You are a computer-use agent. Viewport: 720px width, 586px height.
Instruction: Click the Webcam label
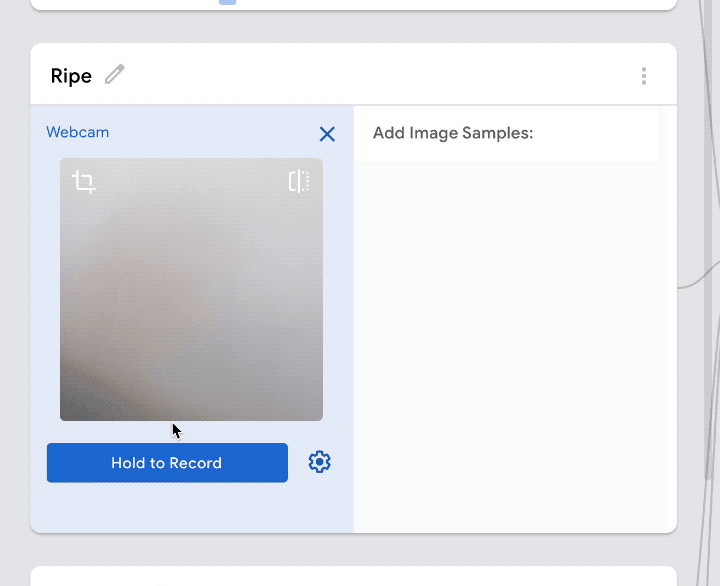78,132
